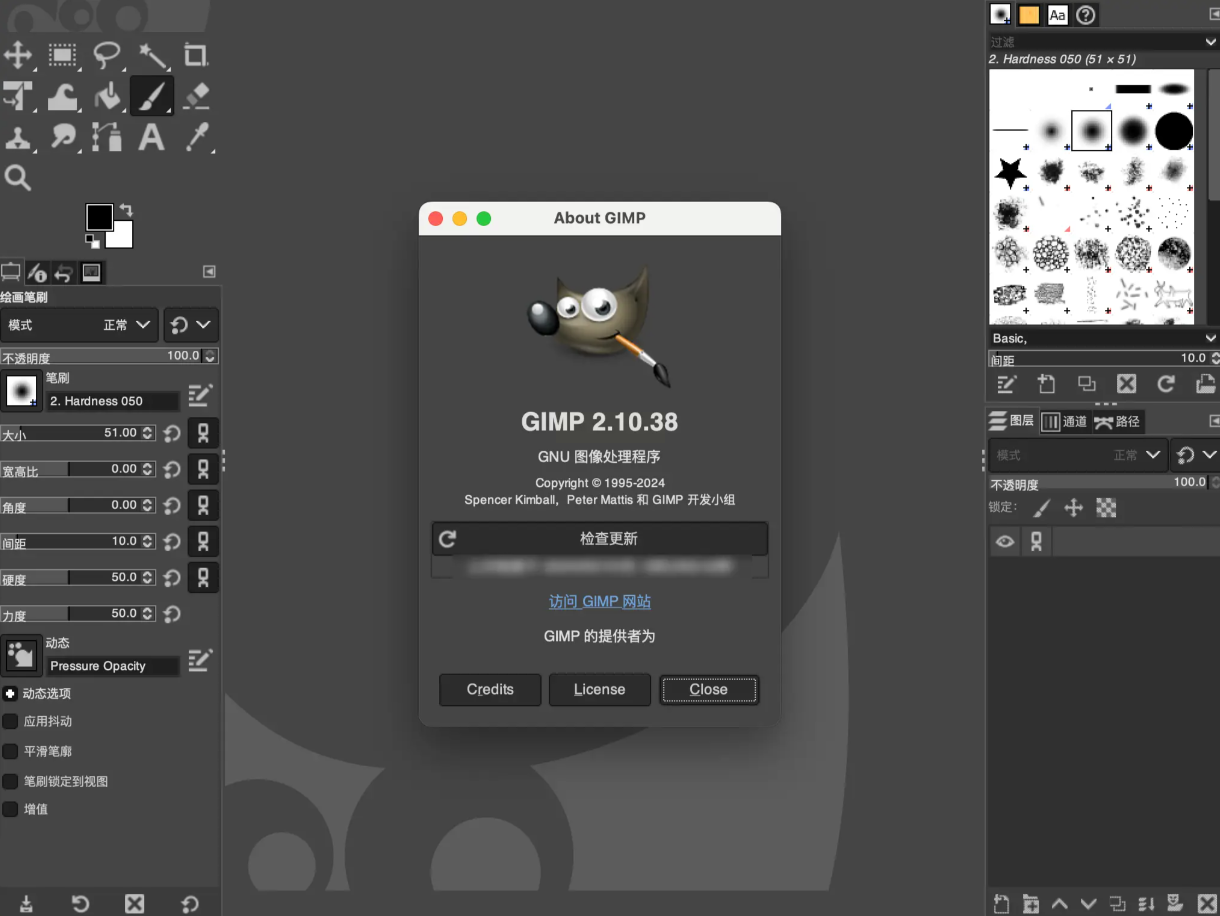
Task: Select the Crop tool
Action: 196,54
